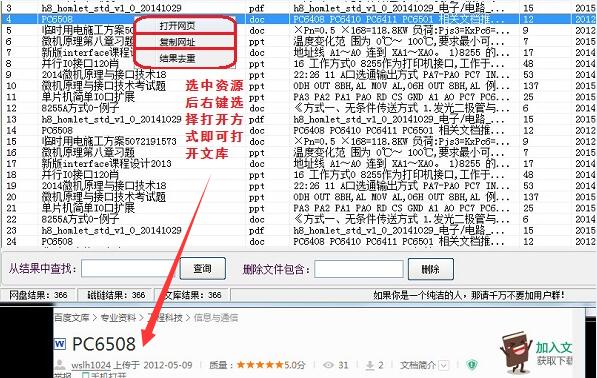
Task: Click the Word document icon beside PC6508
Action: [x=60, y=344]
